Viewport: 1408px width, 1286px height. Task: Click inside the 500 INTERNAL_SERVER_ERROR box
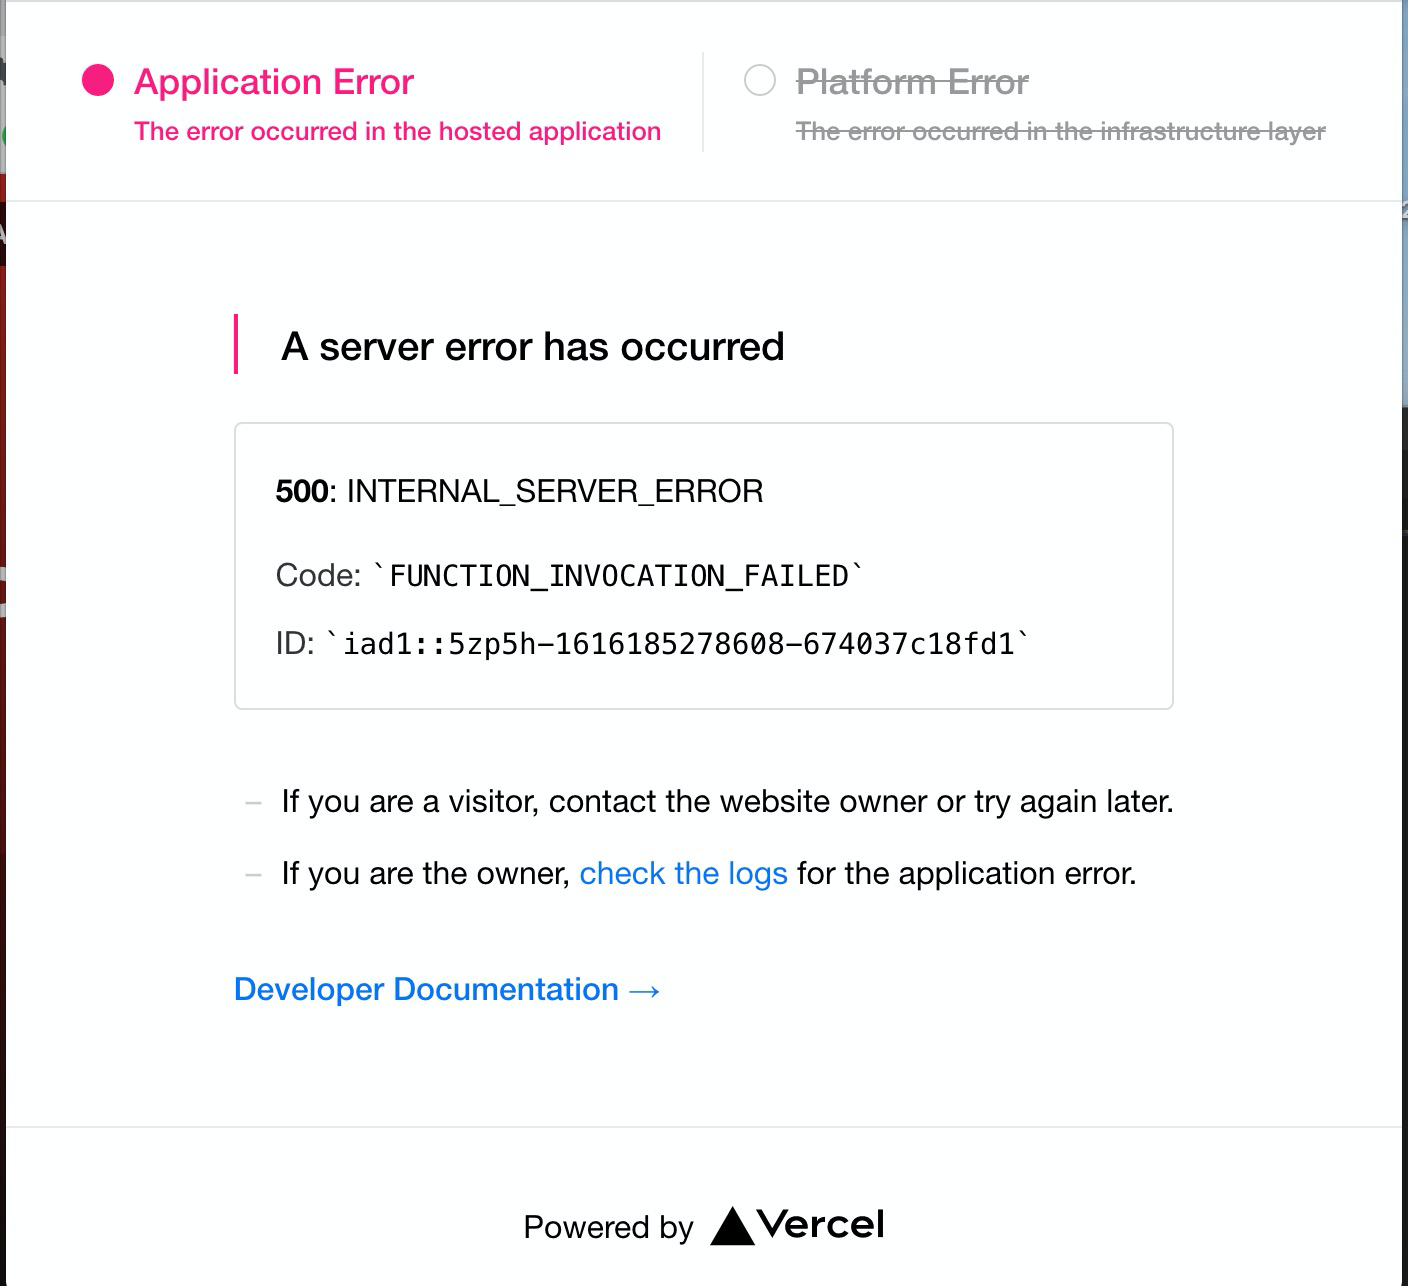(519, 490)
